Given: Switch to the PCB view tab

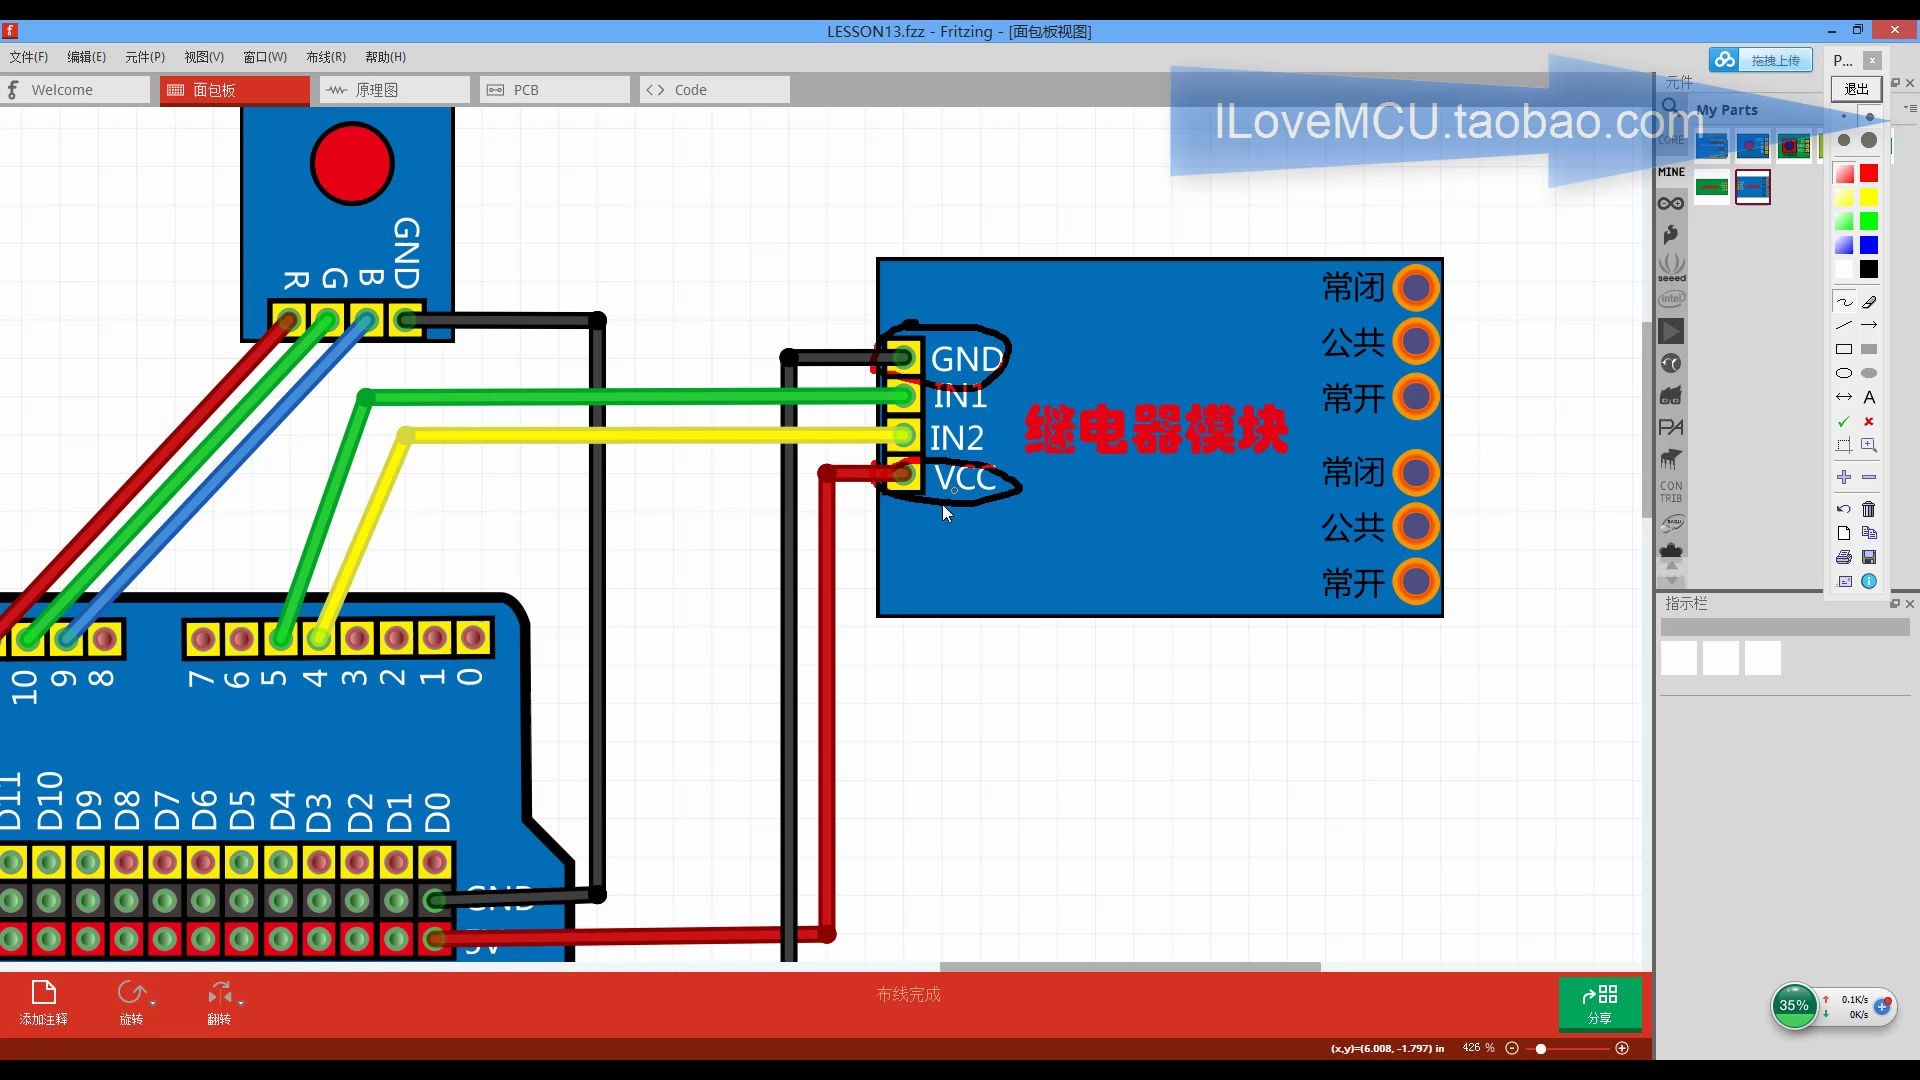Looking at the screenshot, I should point(554,89).
